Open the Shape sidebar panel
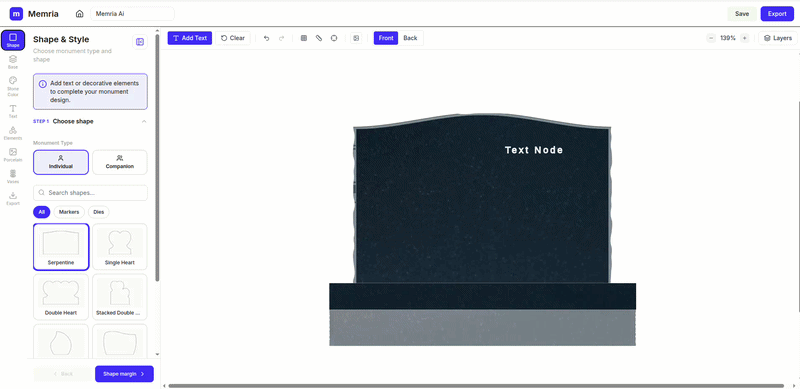Image resolution: width=800 pixels, height=389 pixels. click(13, 40)
